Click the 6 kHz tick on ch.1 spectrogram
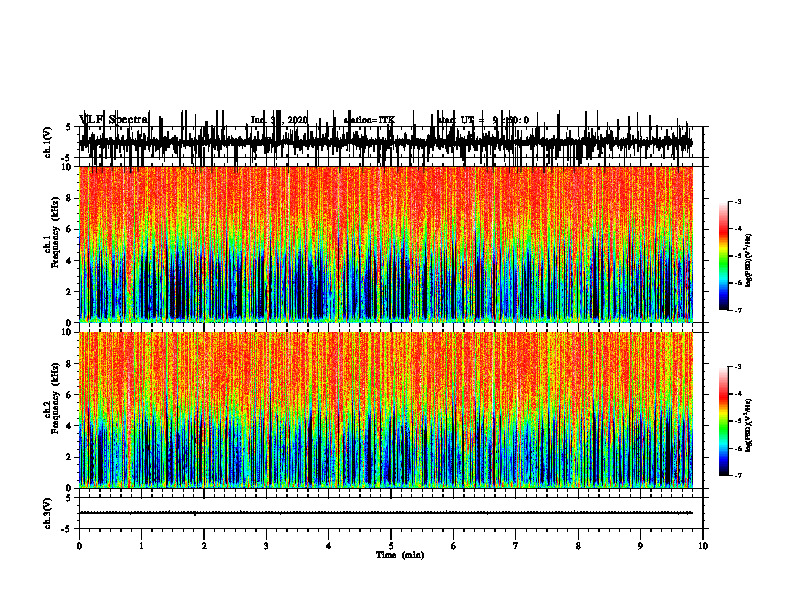This screenshot has height=612, width=792. (69, 229)
